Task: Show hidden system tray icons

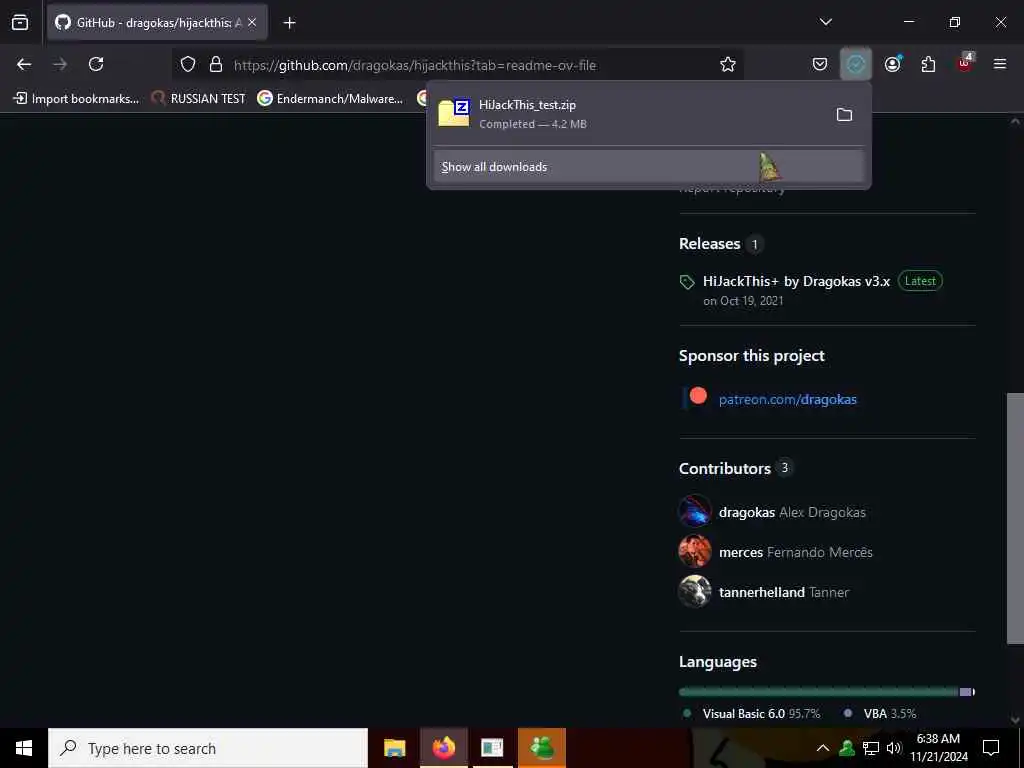Action: pos(823,748)
